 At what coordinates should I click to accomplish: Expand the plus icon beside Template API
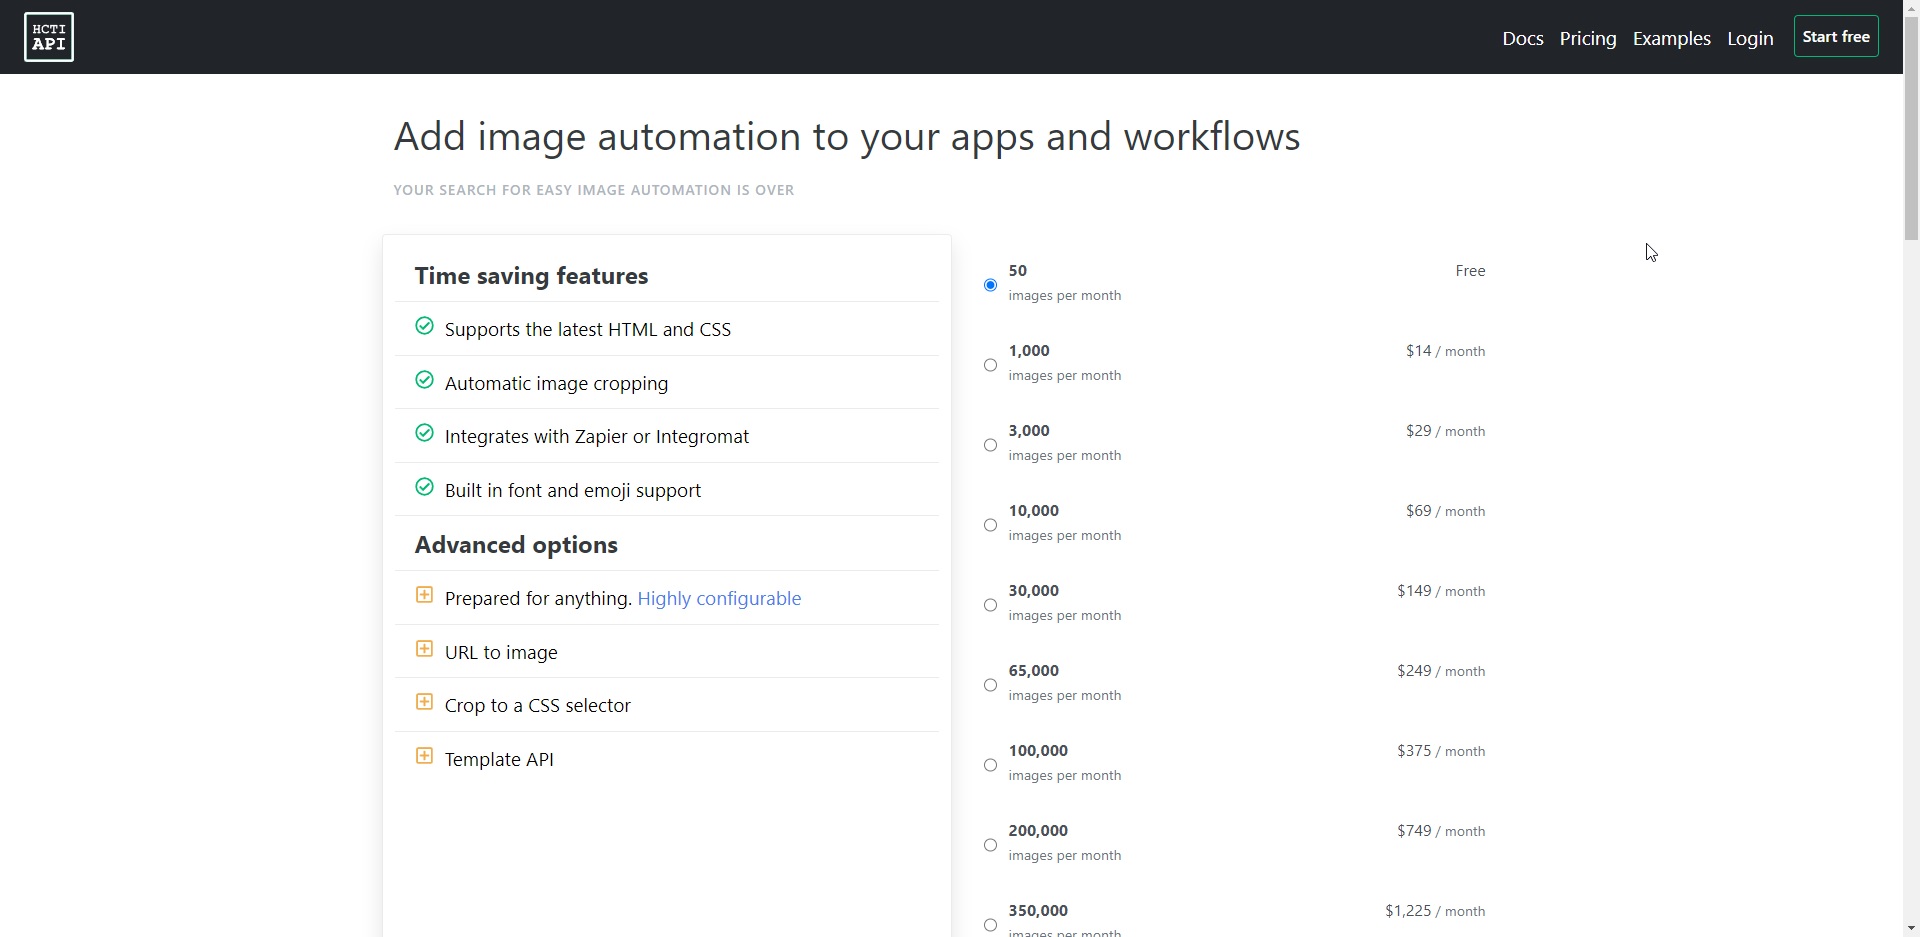coord(424,756)
